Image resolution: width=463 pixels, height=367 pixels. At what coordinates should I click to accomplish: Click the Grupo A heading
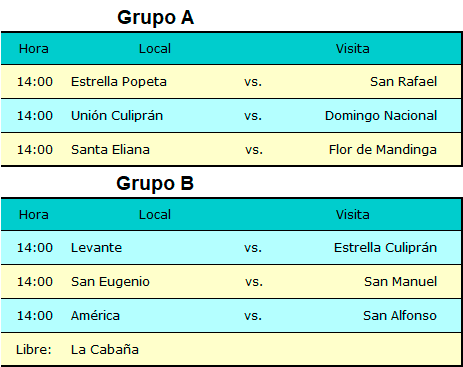pyautogui.click(x=155, y=18)
